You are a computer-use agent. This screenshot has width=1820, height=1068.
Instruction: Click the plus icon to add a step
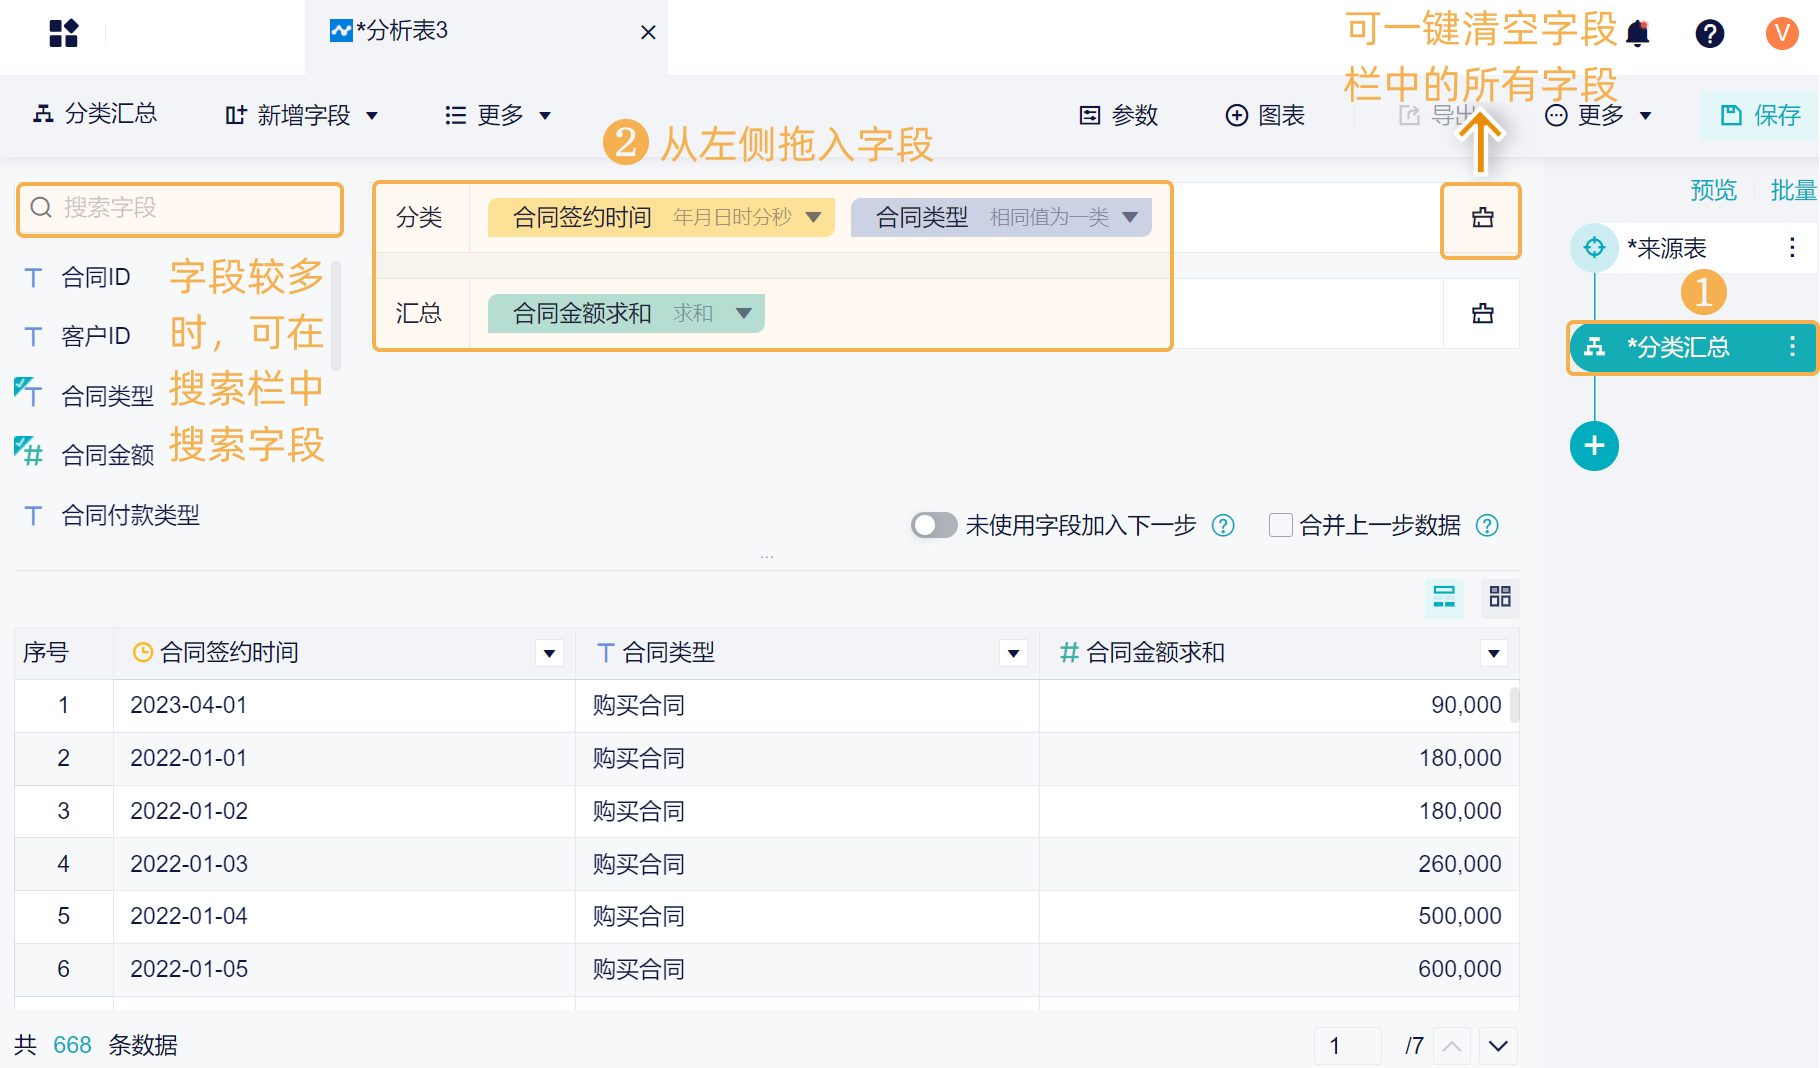click(1594, 446)
